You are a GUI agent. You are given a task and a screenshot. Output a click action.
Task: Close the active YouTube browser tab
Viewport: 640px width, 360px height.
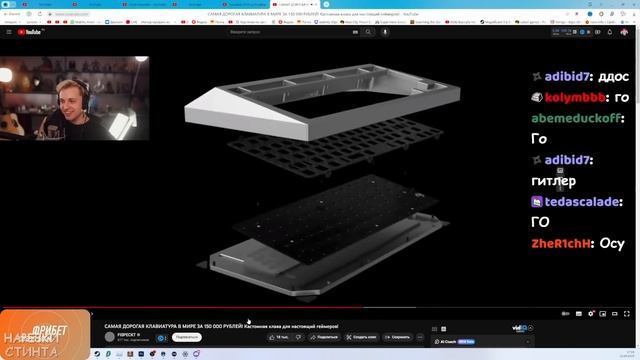click(x=316, y=4)
